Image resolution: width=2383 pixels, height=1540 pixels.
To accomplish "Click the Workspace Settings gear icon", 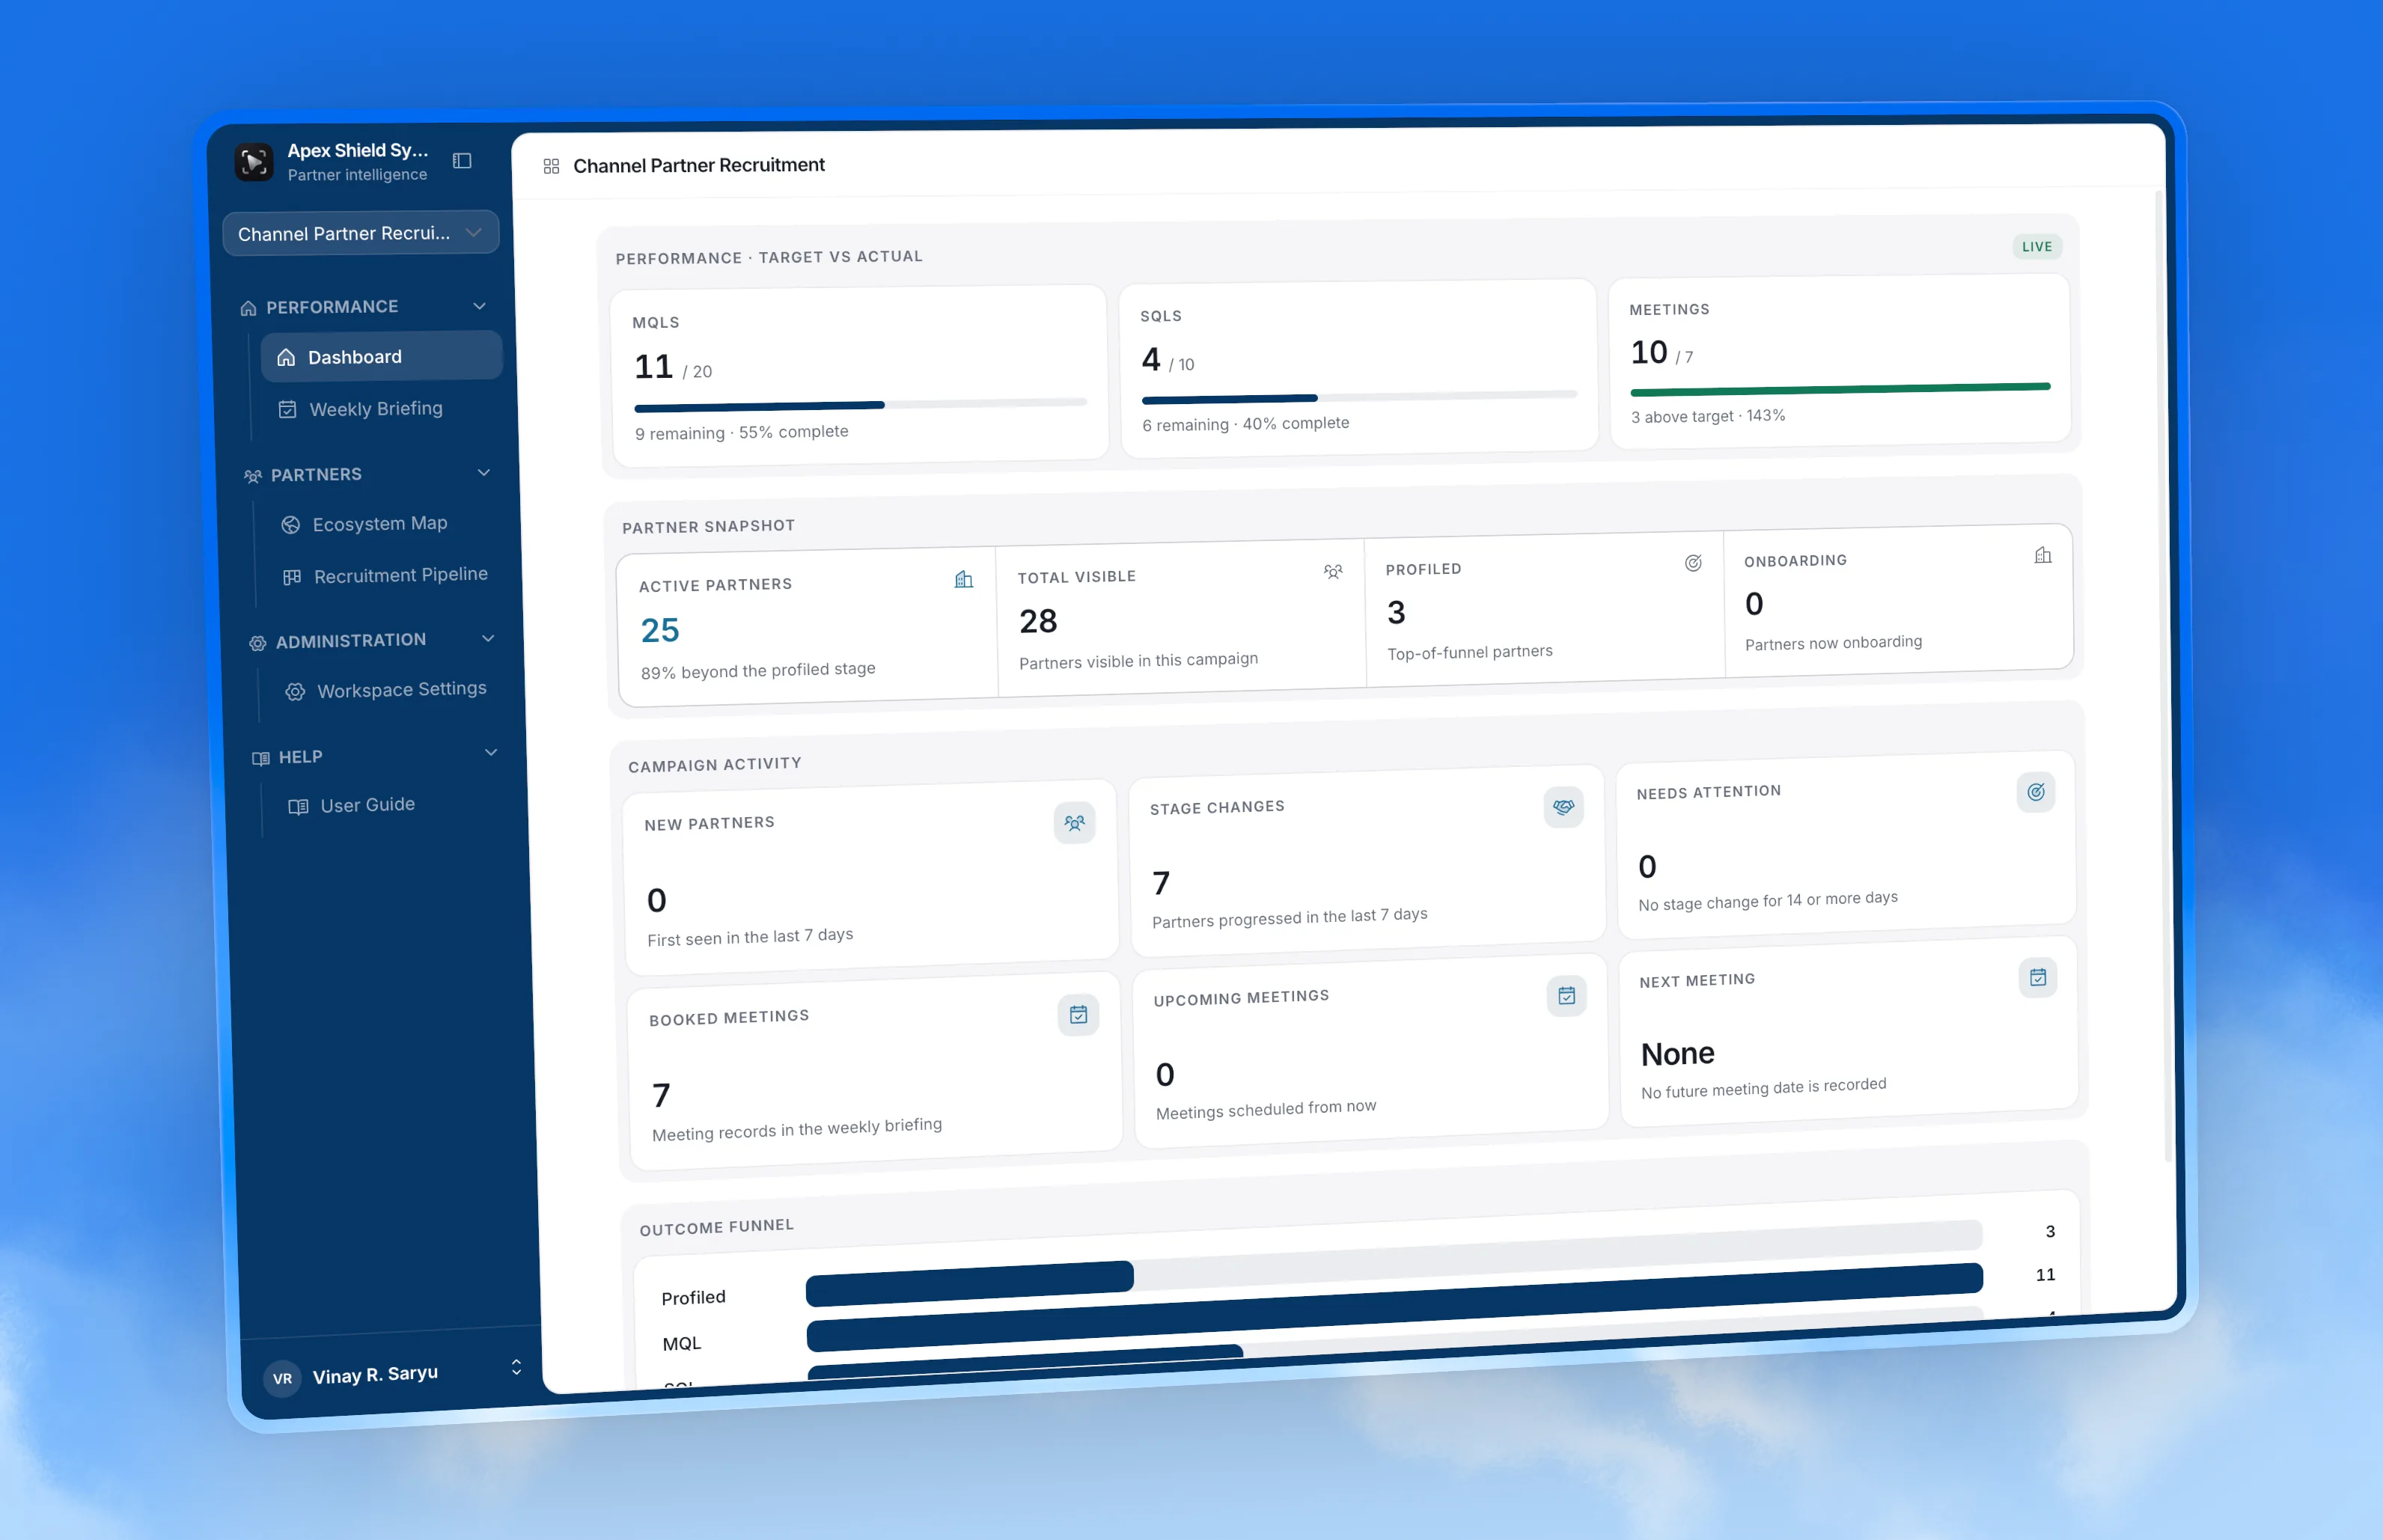I will pyautogui.click(x=295, y=692).
